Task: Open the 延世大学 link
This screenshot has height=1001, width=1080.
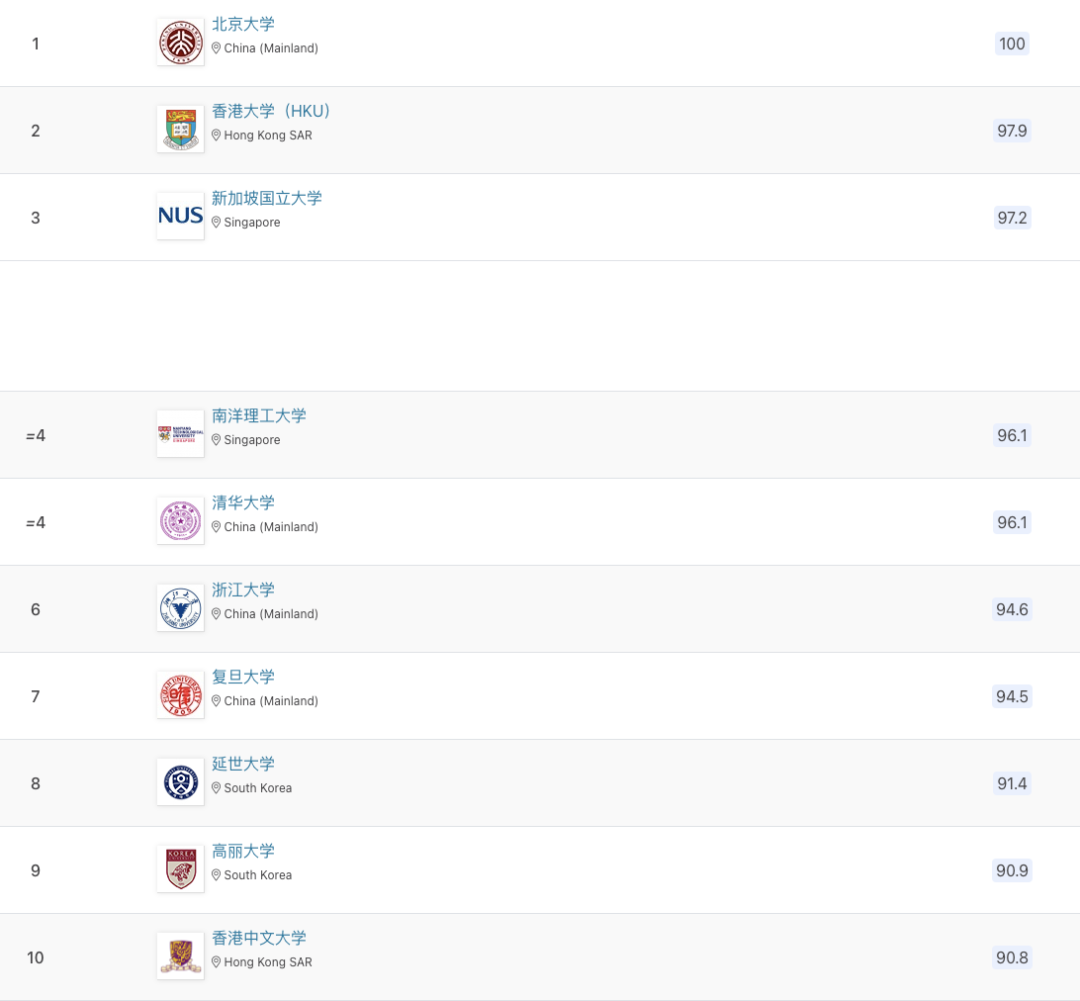Action: coord(243,764)
